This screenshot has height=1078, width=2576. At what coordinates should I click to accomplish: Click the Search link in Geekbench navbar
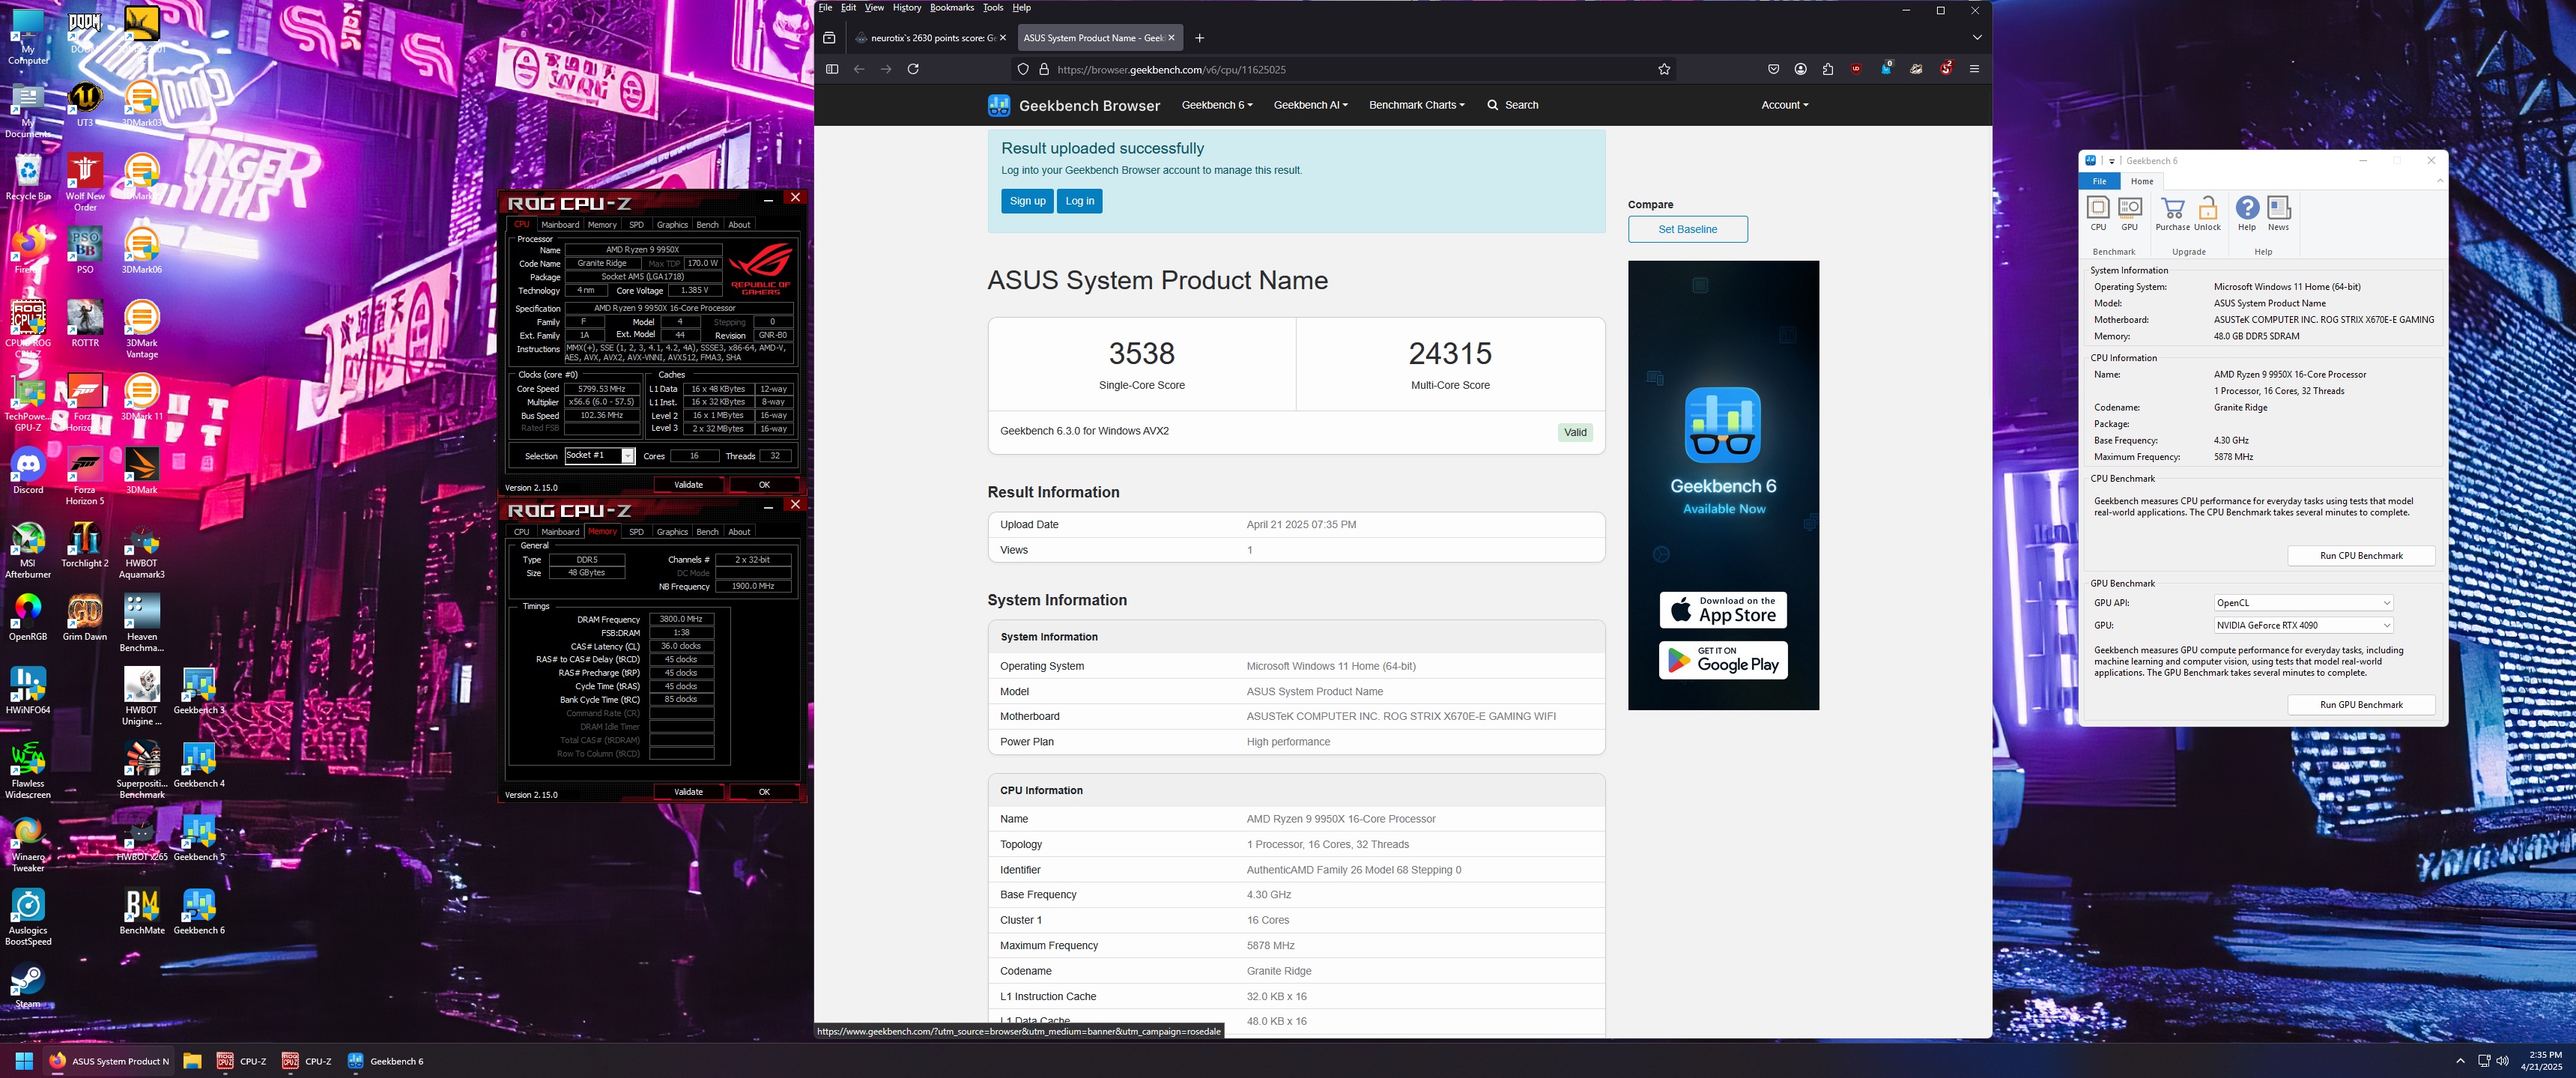1512,105
